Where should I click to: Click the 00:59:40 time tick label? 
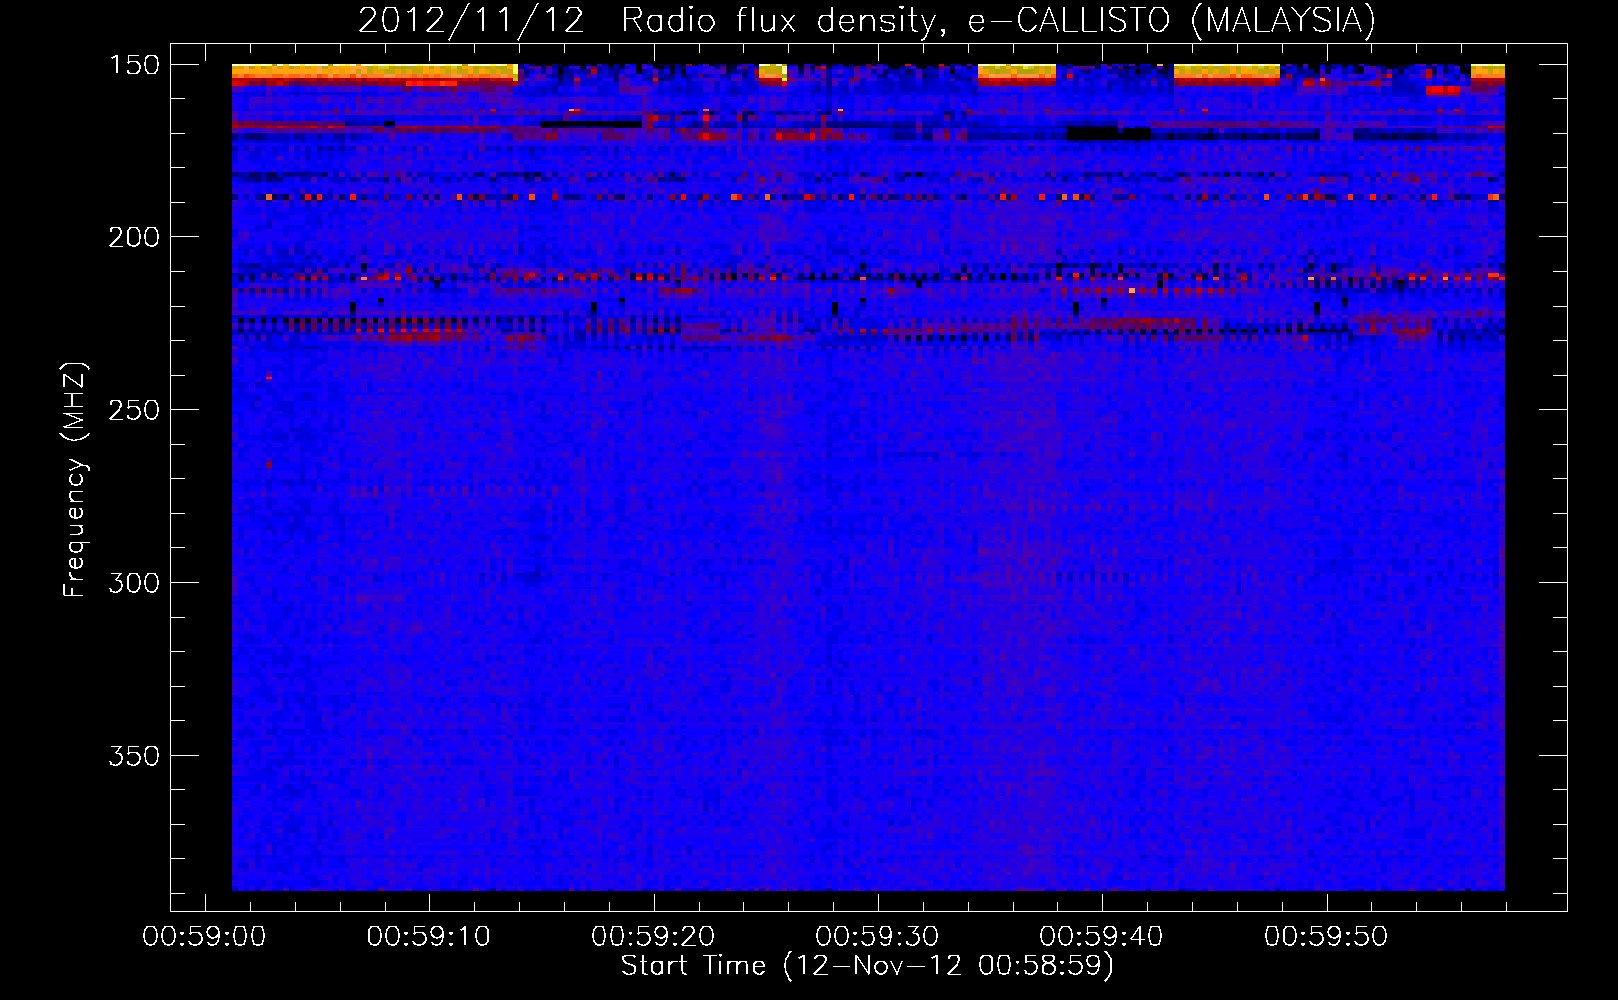tap(1101, 937)
